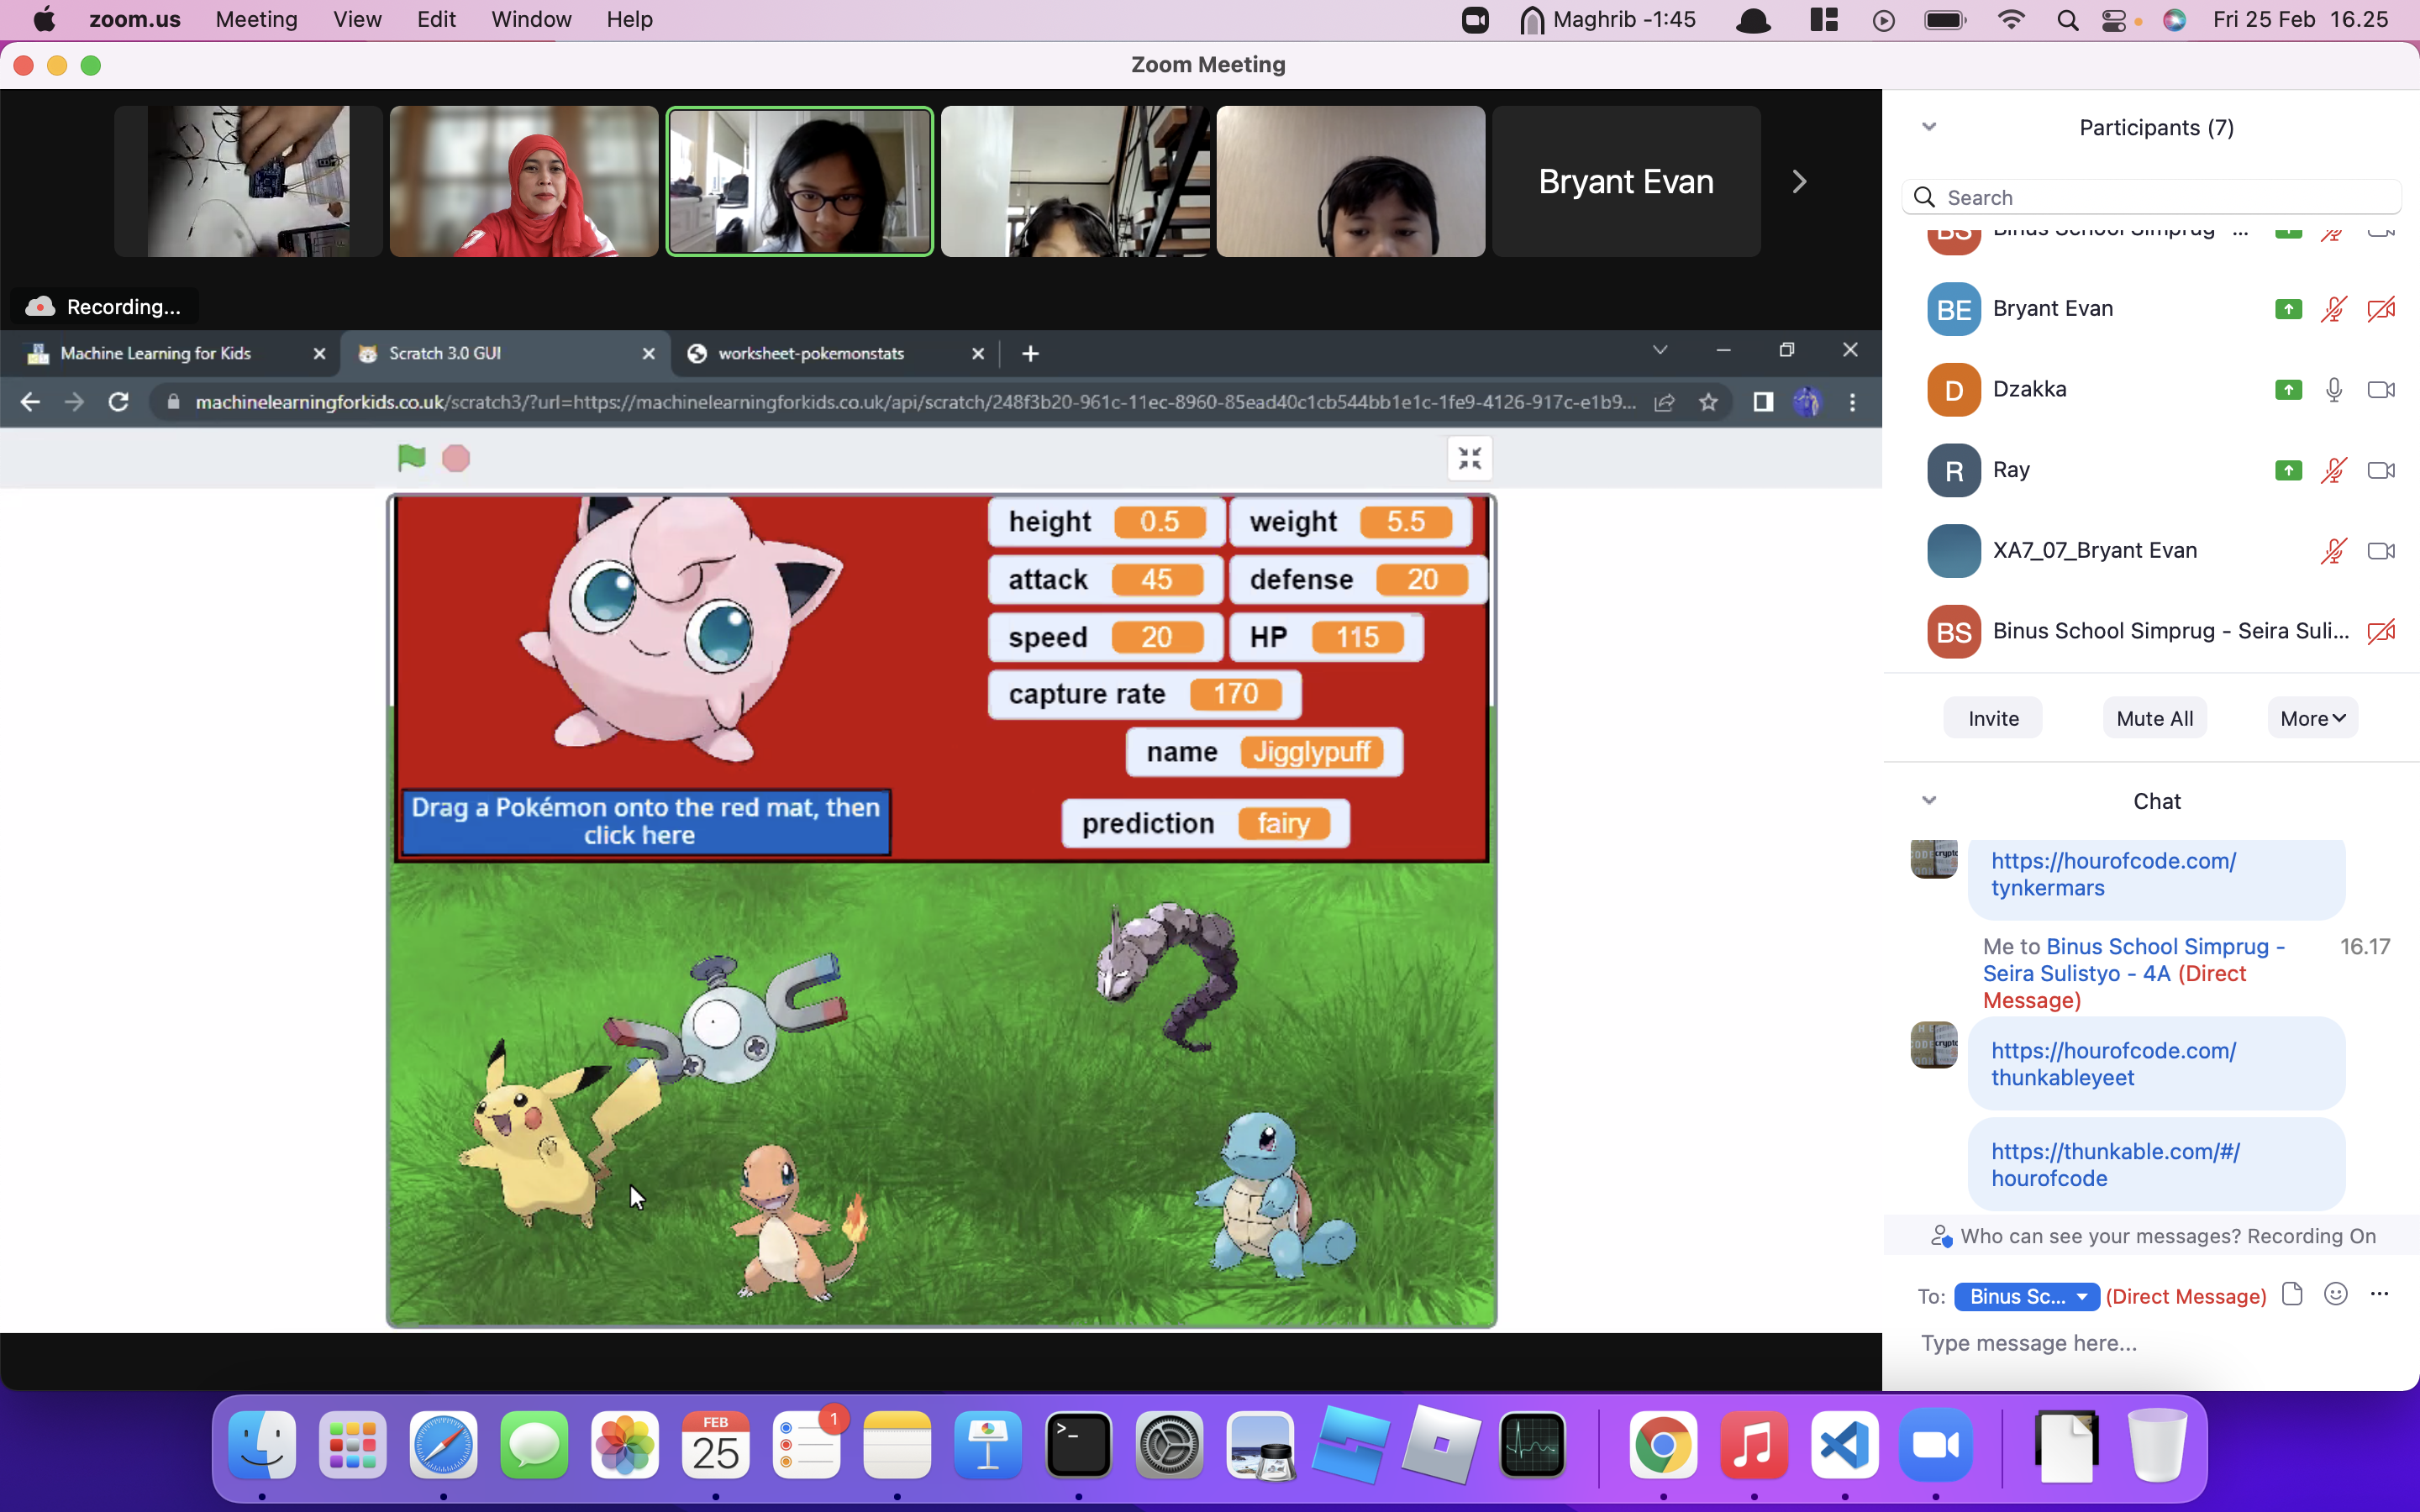The height and width of the screenshot is (1512, 2420).
Task: Toggle Ray's muted microphone icon
Action: pyautogui.click(x=2333, y=470)
